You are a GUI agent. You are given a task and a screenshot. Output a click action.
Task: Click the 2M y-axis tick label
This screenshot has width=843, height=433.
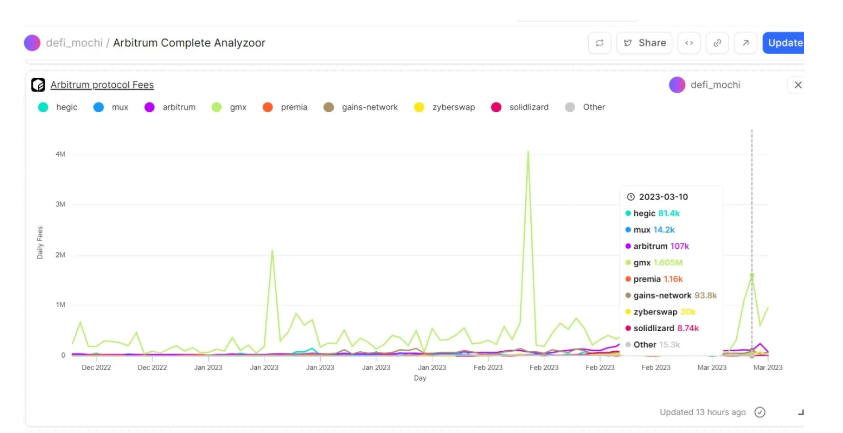click(x=60, y=255)
